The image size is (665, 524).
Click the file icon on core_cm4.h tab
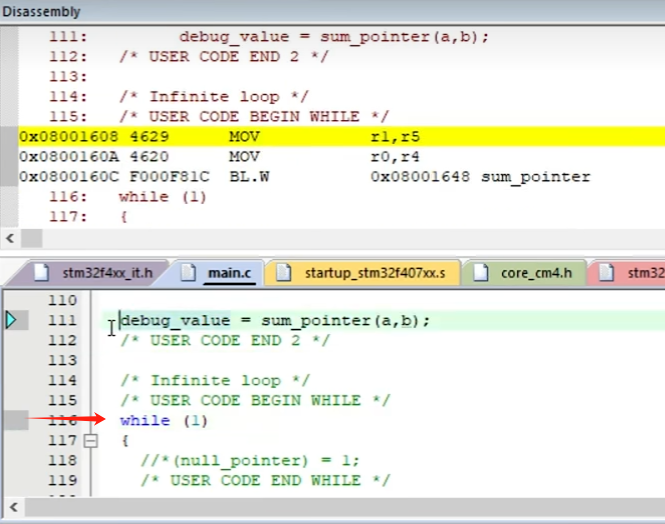pos(481,273)
